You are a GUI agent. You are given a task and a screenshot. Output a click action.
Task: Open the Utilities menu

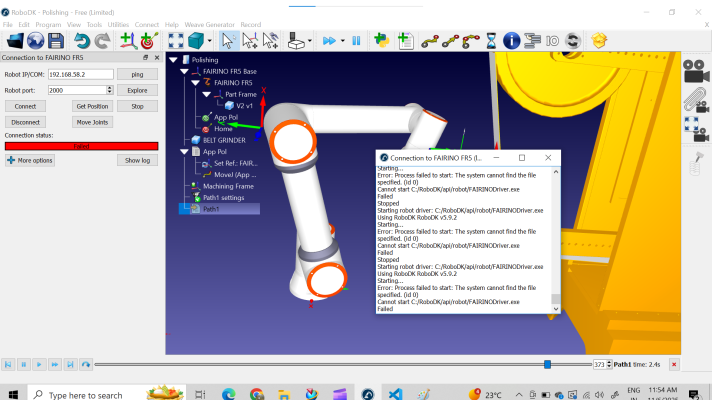118,24
